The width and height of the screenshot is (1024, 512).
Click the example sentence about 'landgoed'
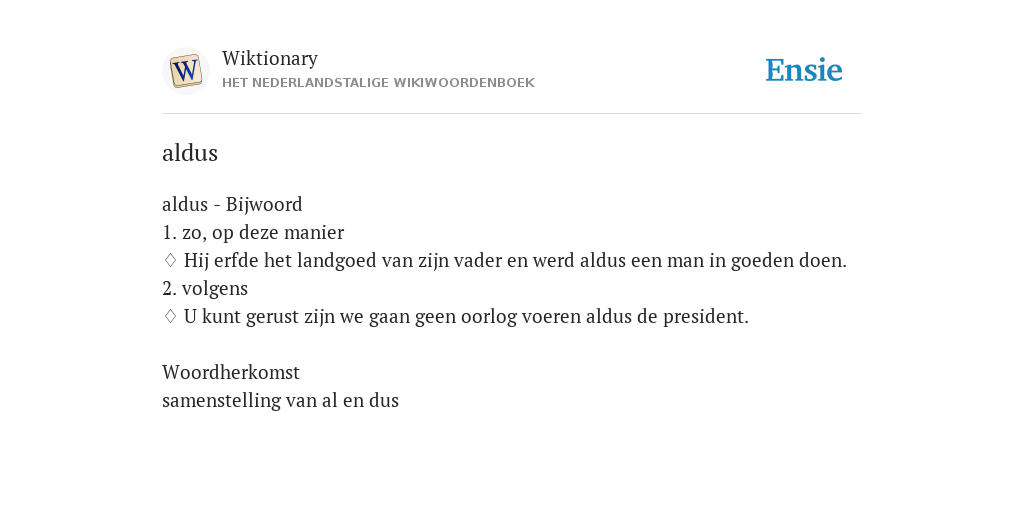[515, 261]
